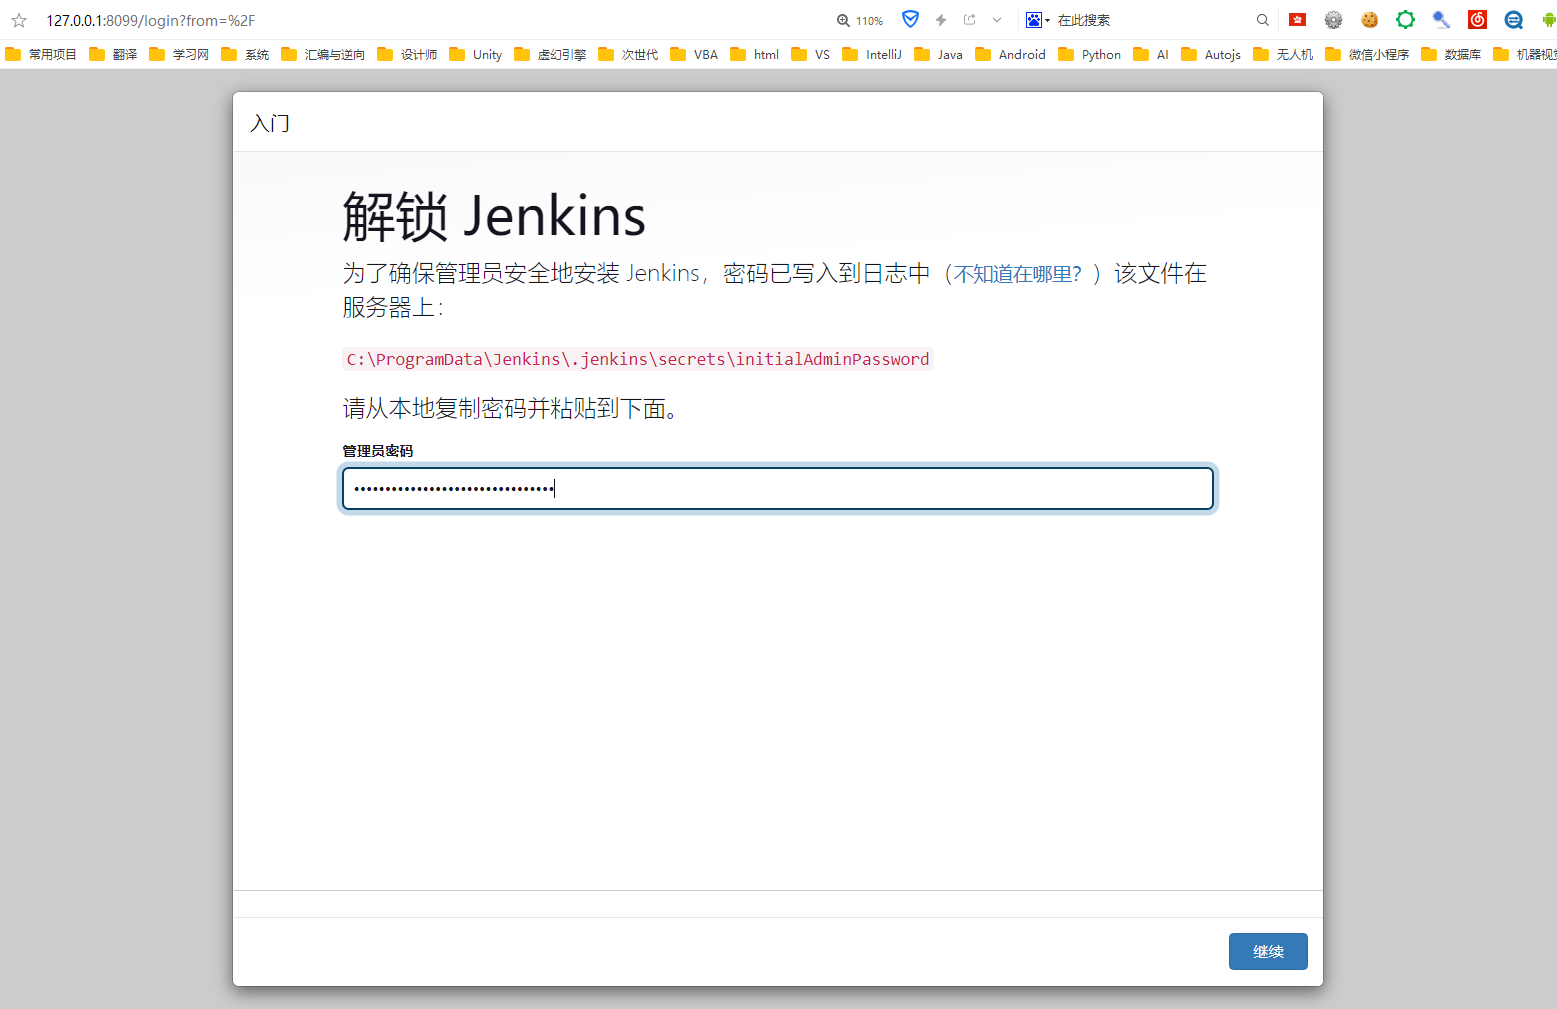Click the 继续 continue button
The image size is (1557, 1009).
1268,951
